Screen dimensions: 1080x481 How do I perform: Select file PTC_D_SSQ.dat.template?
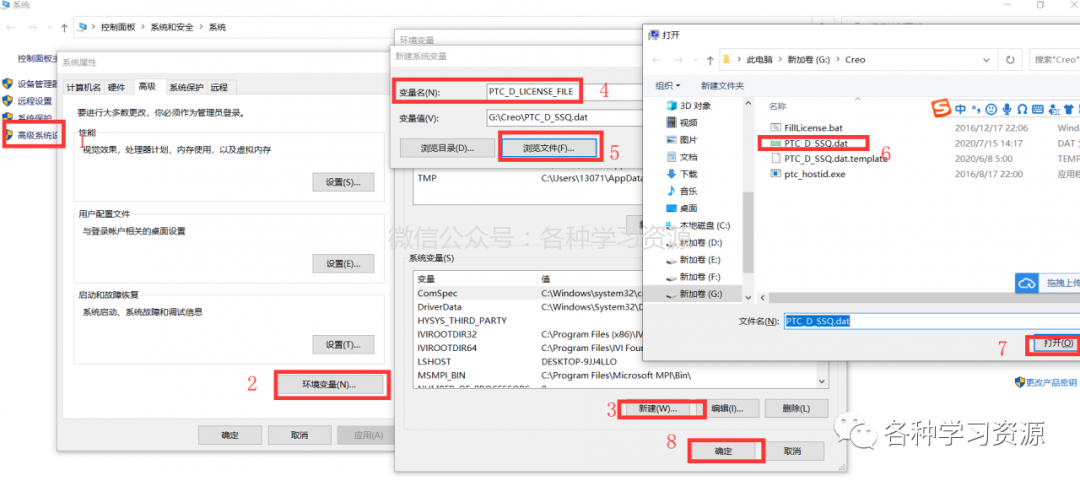click(x=829, y=158)
